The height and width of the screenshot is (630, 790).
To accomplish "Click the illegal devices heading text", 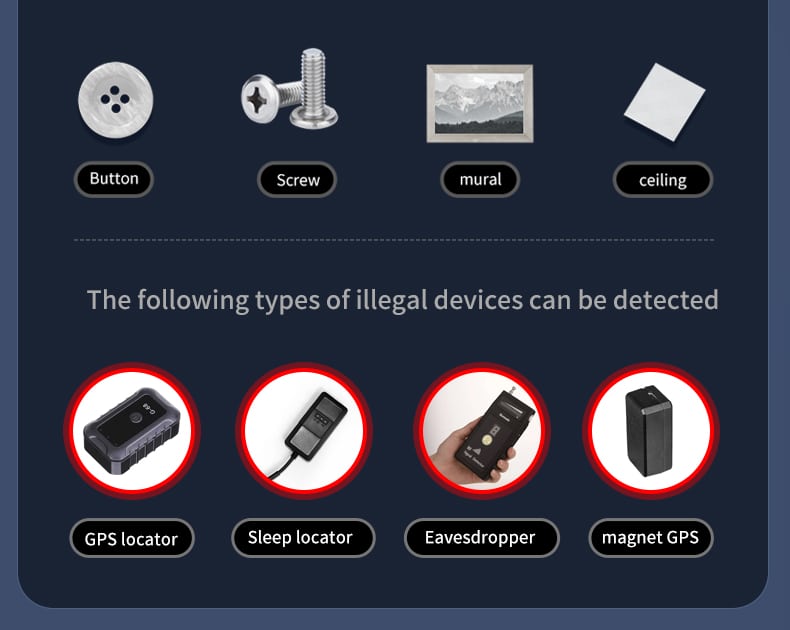I will click(x=403, y=301).
